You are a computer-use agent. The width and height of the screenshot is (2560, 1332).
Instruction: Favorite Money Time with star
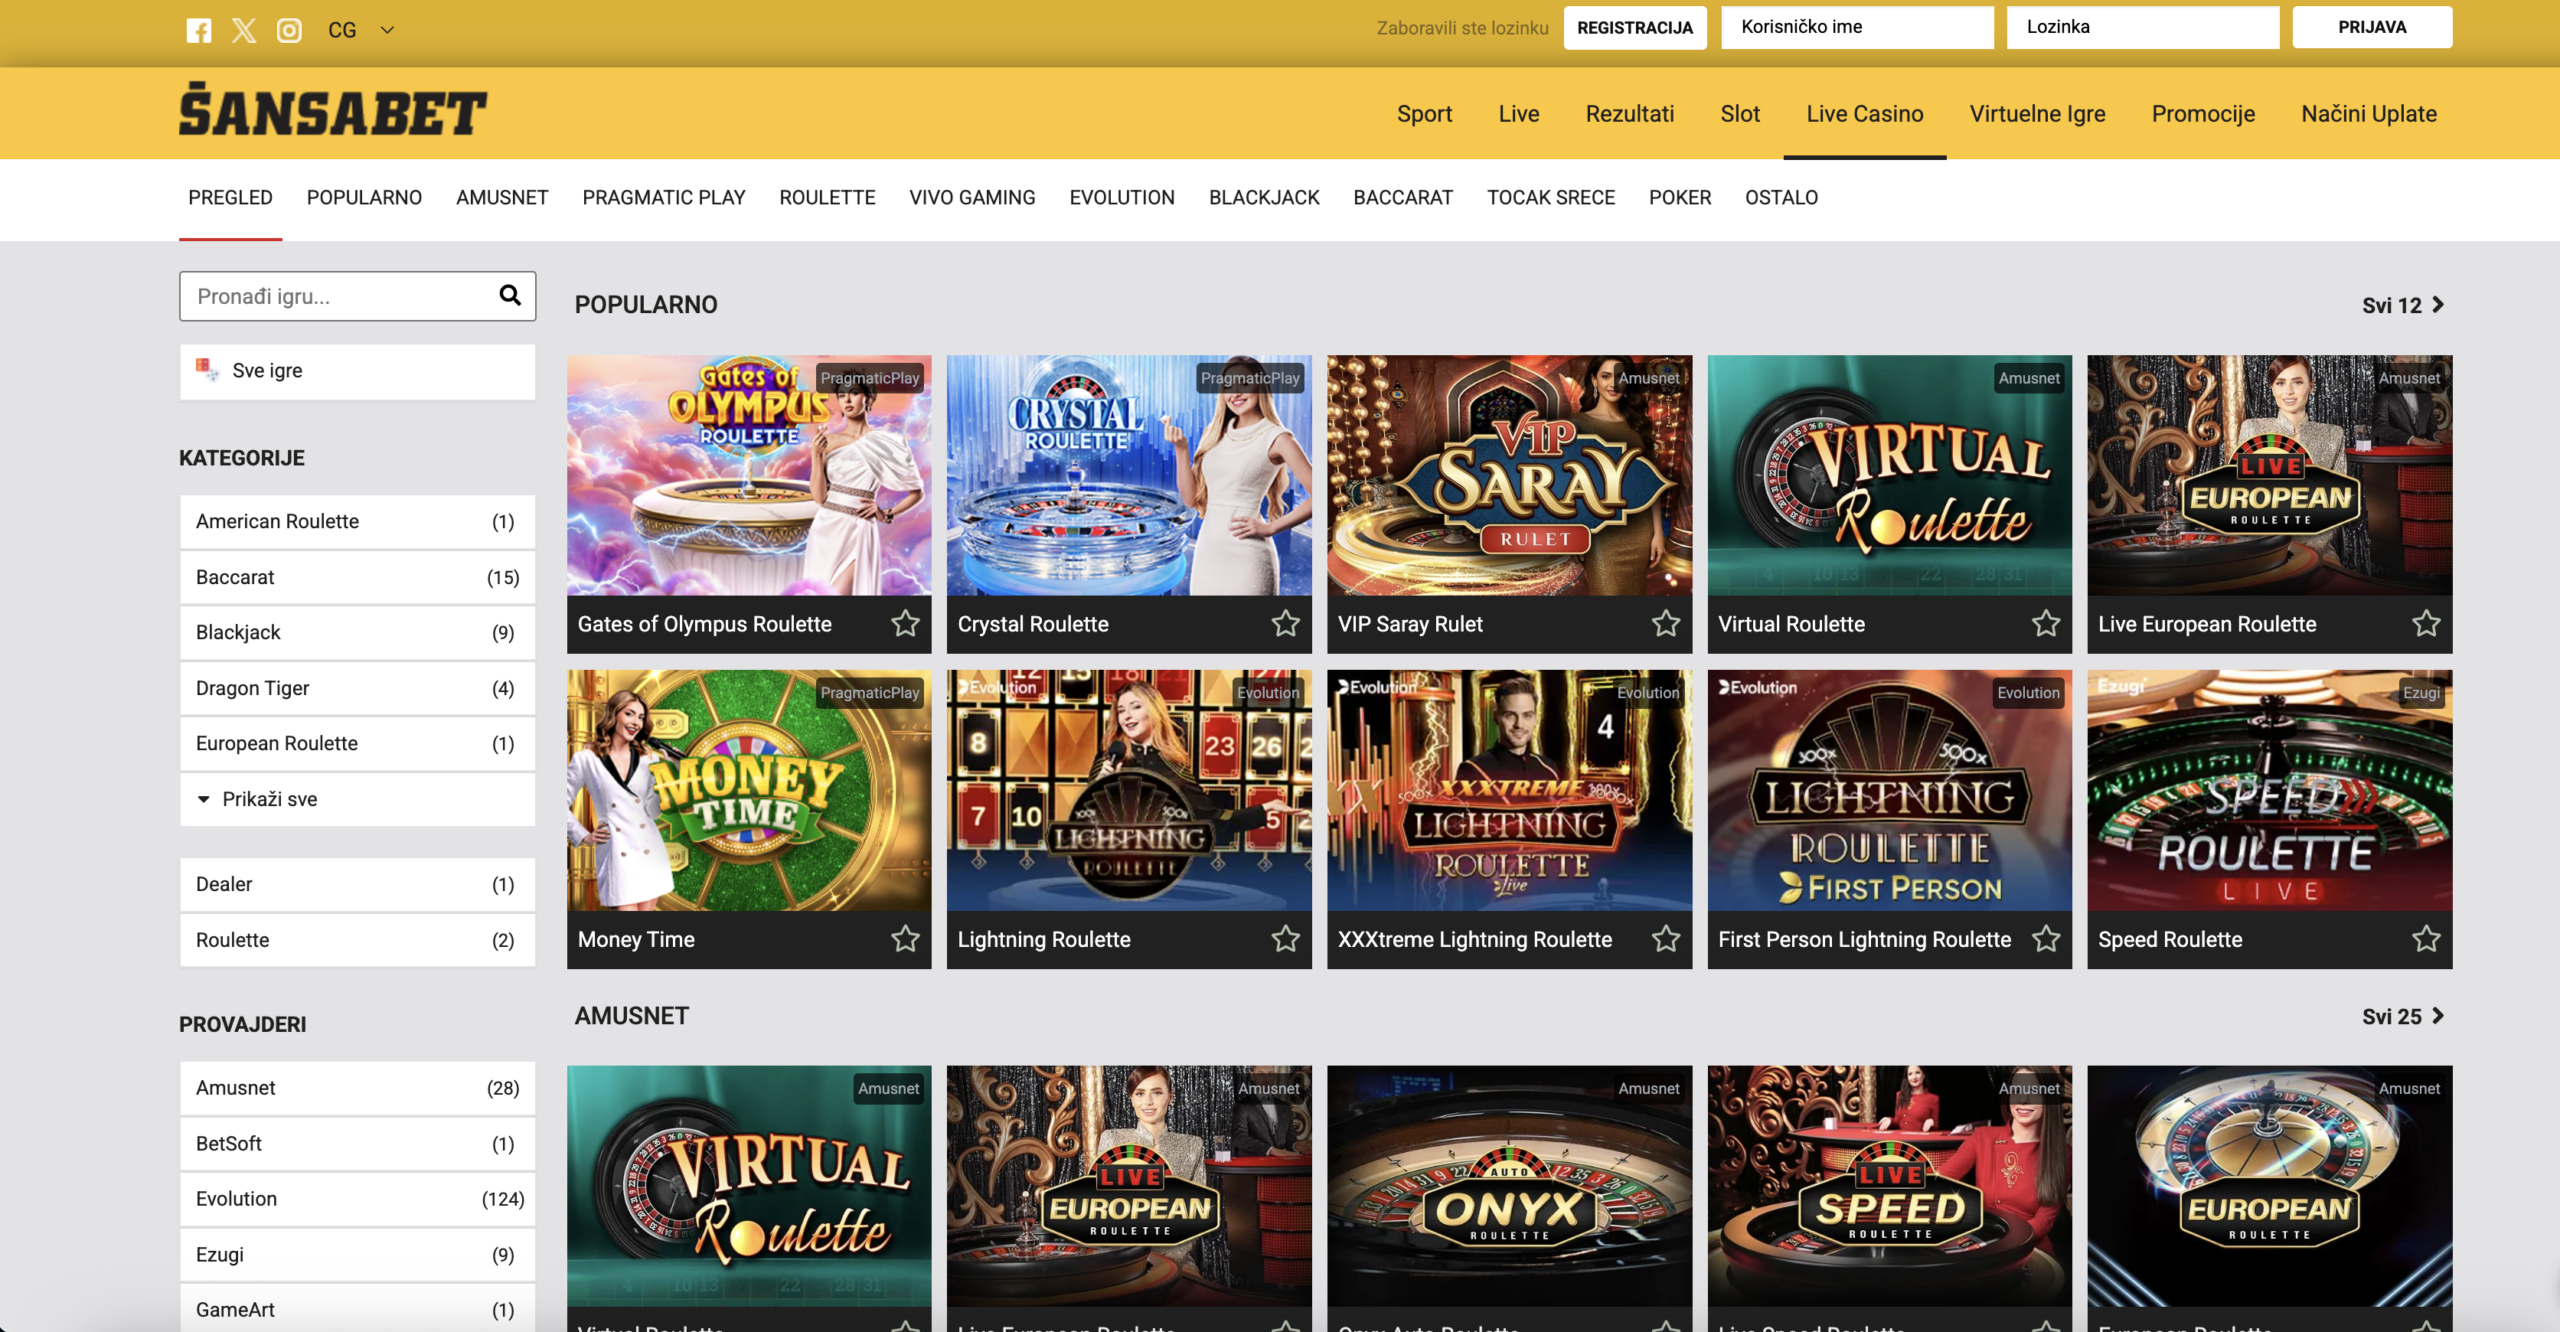906,939
